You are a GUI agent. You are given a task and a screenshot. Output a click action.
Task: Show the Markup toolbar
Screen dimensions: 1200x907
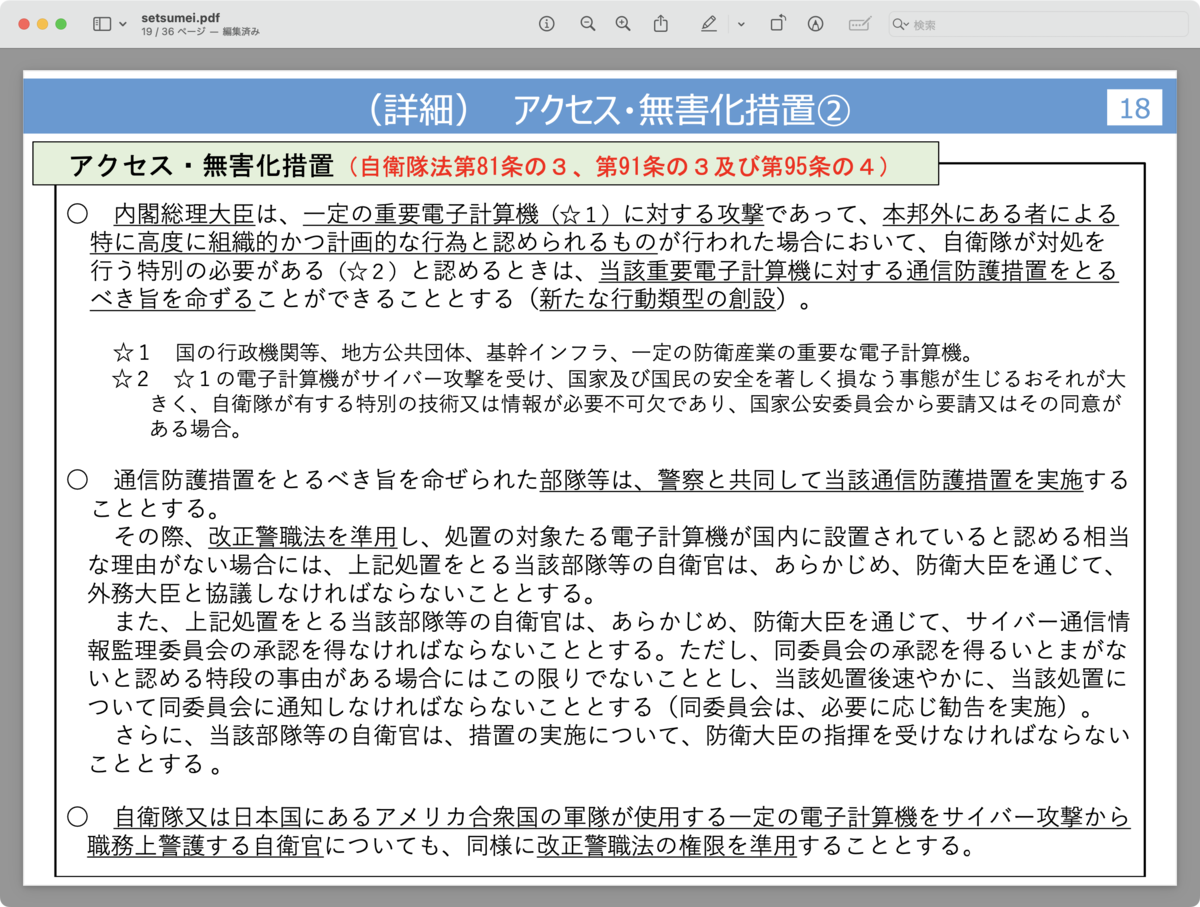pyautogui.click(x=816, y=24)
